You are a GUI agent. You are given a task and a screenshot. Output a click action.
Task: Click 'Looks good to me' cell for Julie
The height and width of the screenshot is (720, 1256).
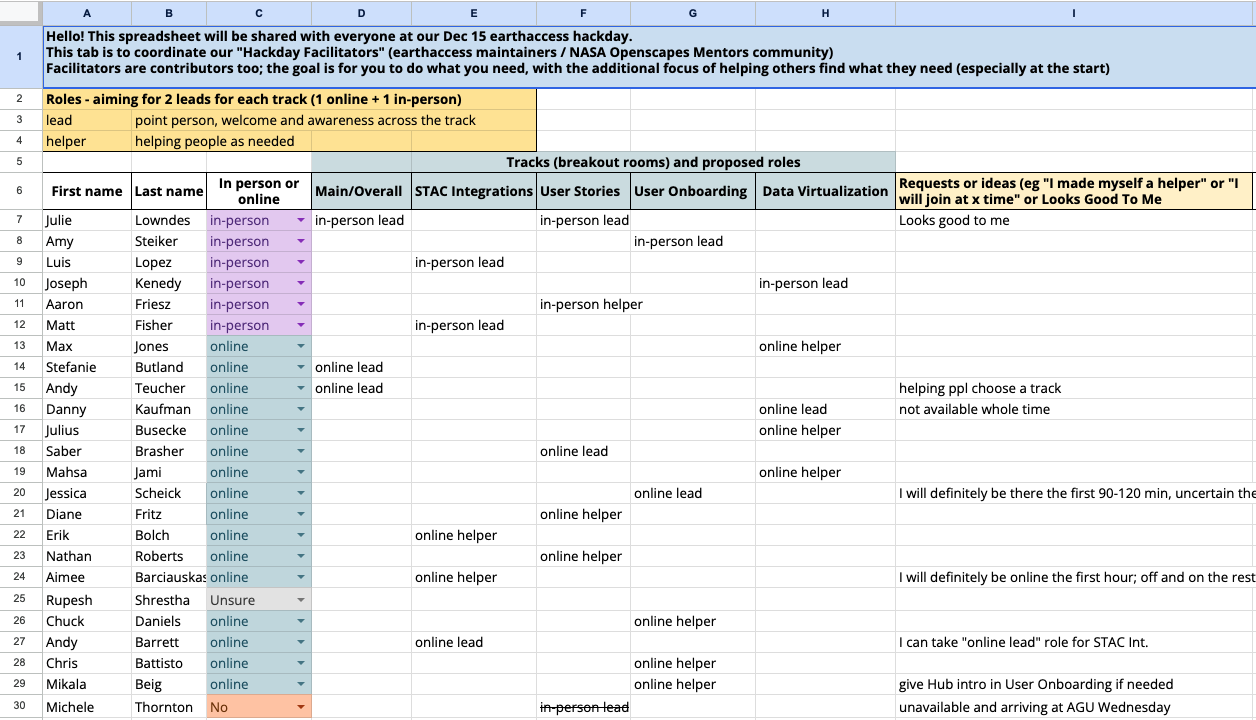(1000, 220)
